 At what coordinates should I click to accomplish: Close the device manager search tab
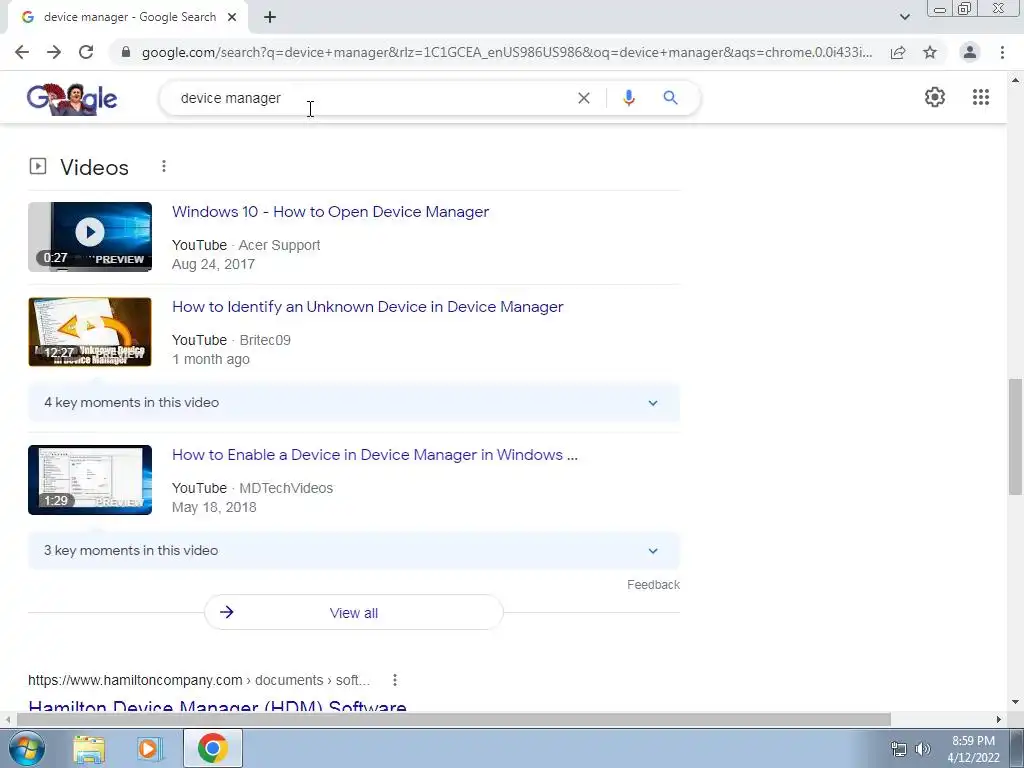[x=232, y=17]
